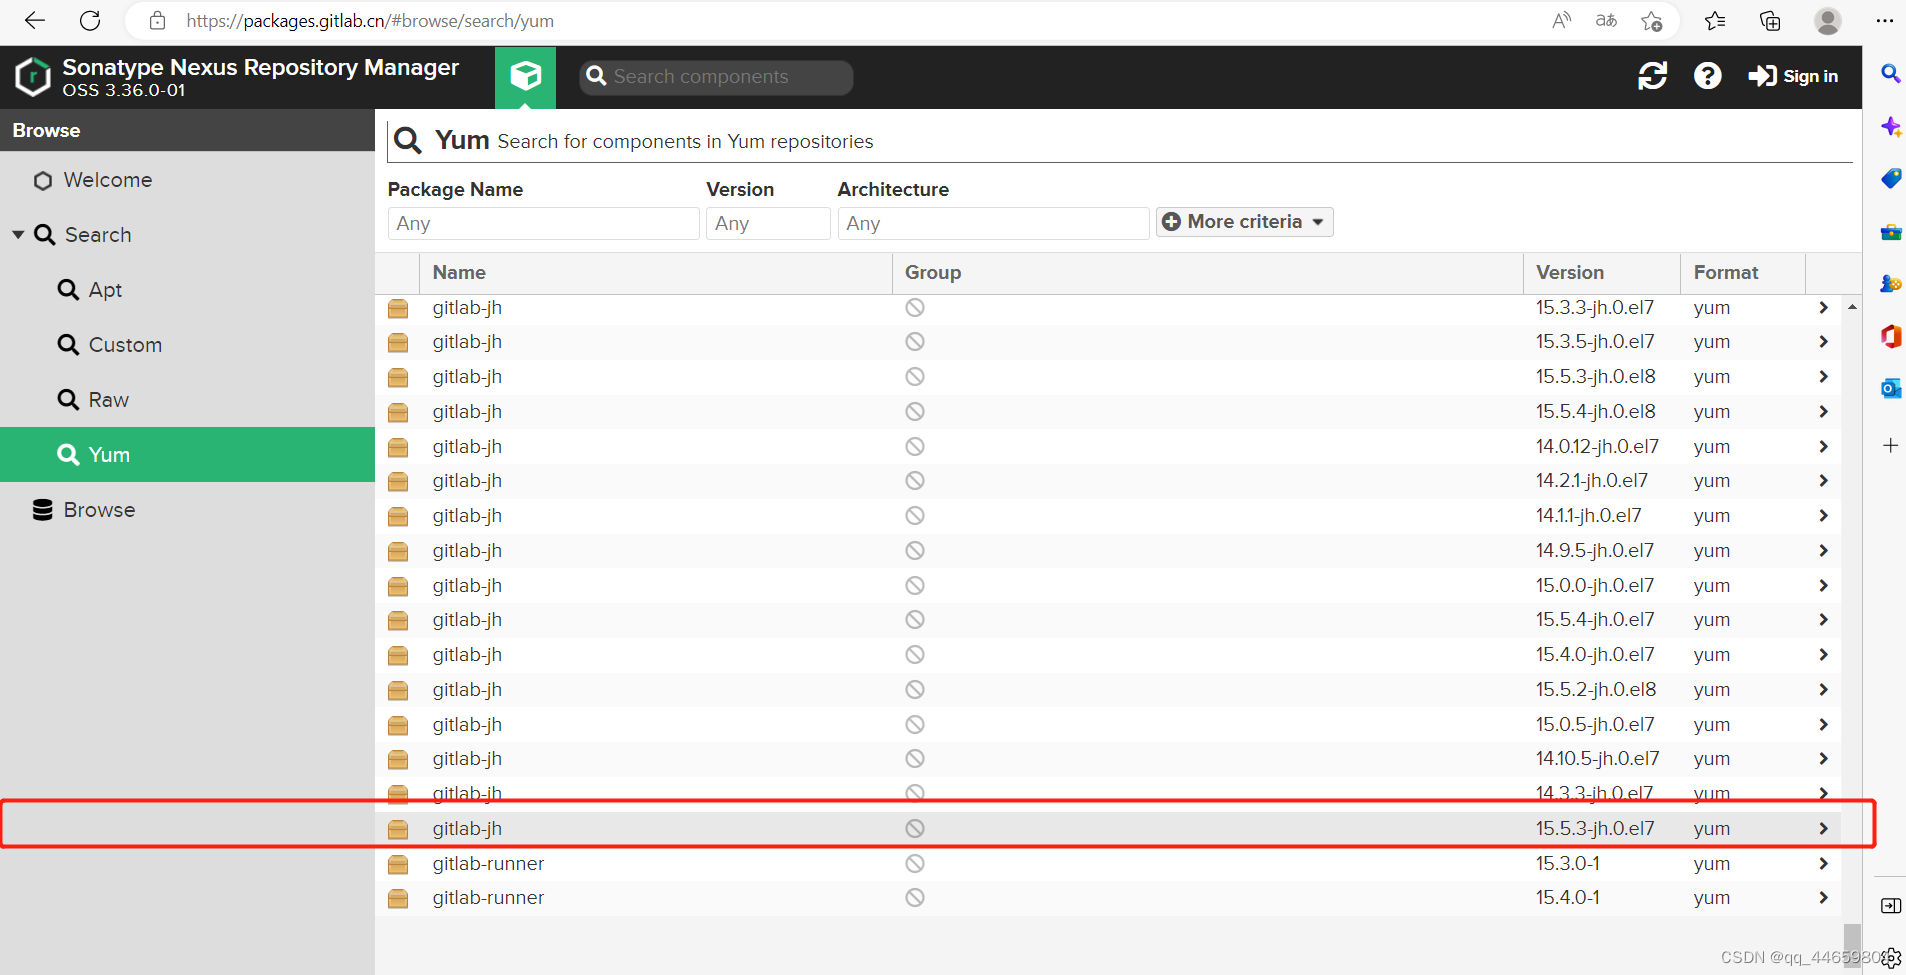
Task: Click the Package Name input field
Action: [x=543, y=223]
